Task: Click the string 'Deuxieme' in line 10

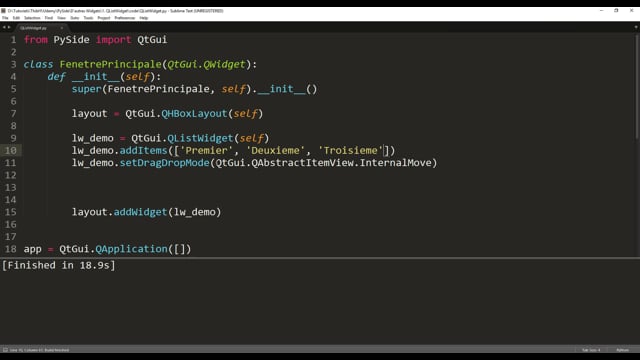Action: pyautogui.click(x=275, y=151)
